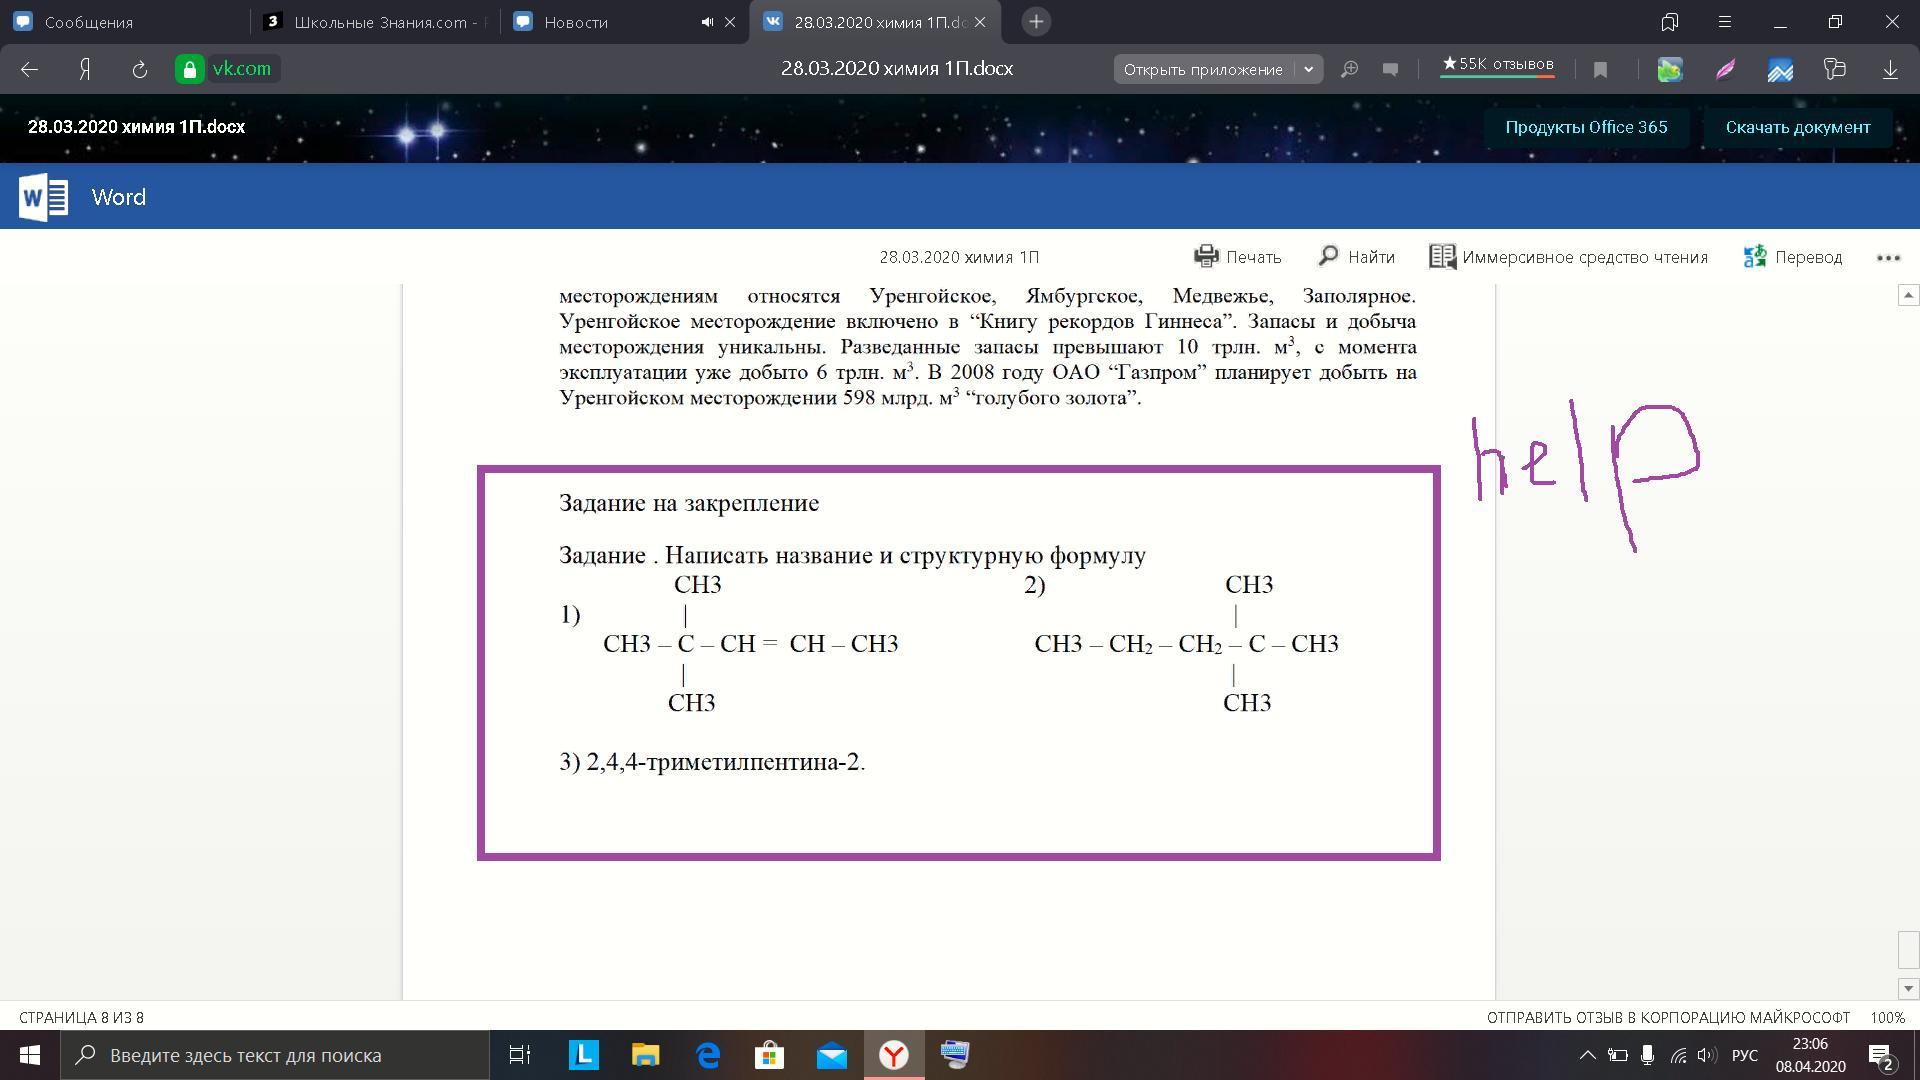Bookmark this page

point(1600,69)
